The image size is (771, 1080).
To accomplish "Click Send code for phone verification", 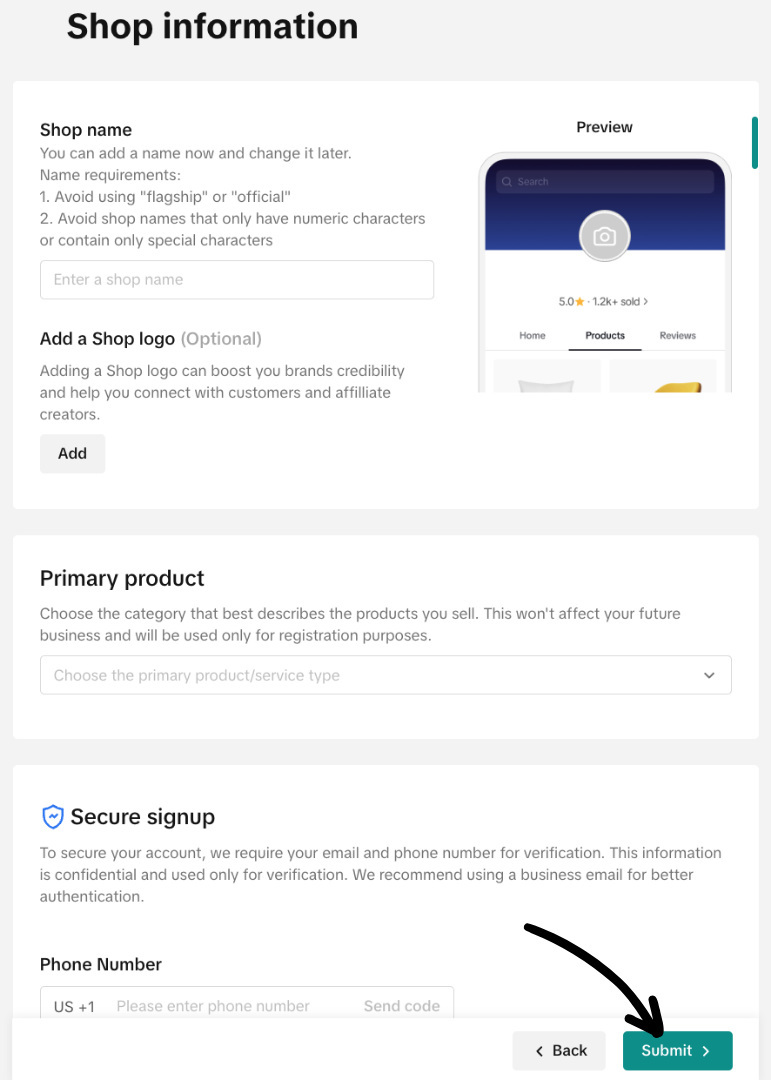I will coord(401,1006).
